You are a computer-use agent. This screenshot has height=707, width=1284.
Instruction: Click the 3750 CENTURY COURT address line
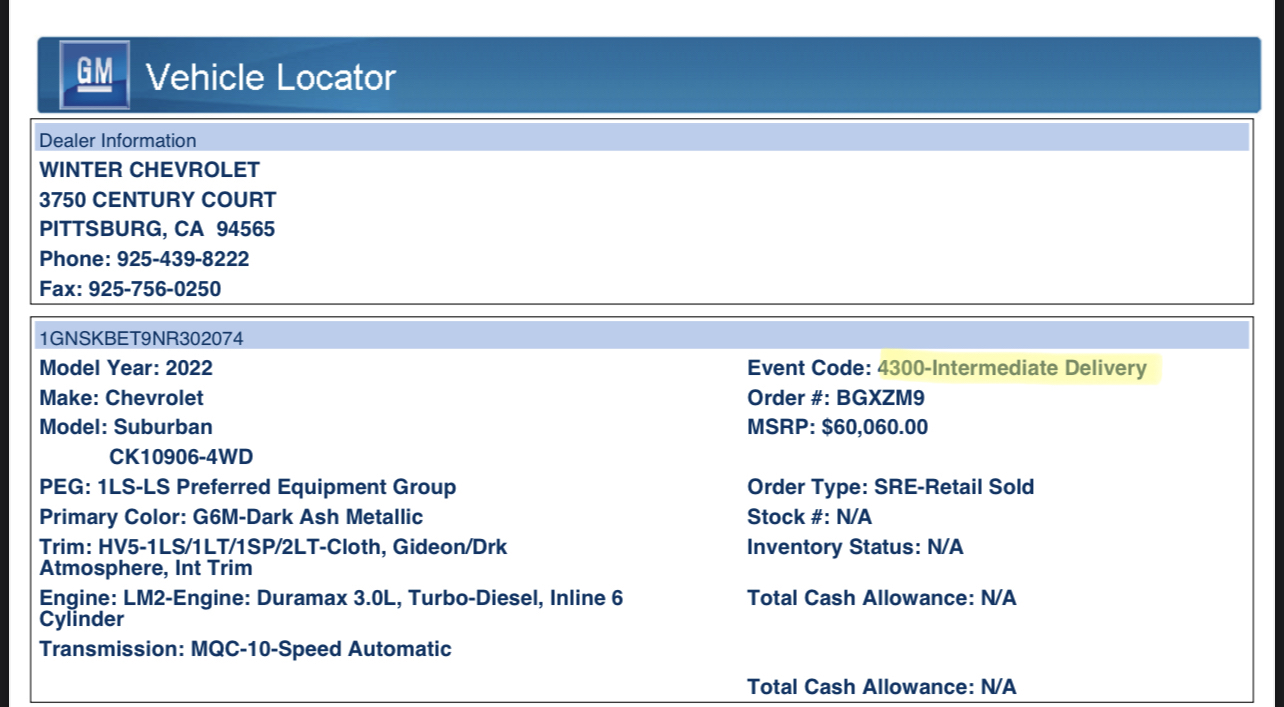(158, 200)
